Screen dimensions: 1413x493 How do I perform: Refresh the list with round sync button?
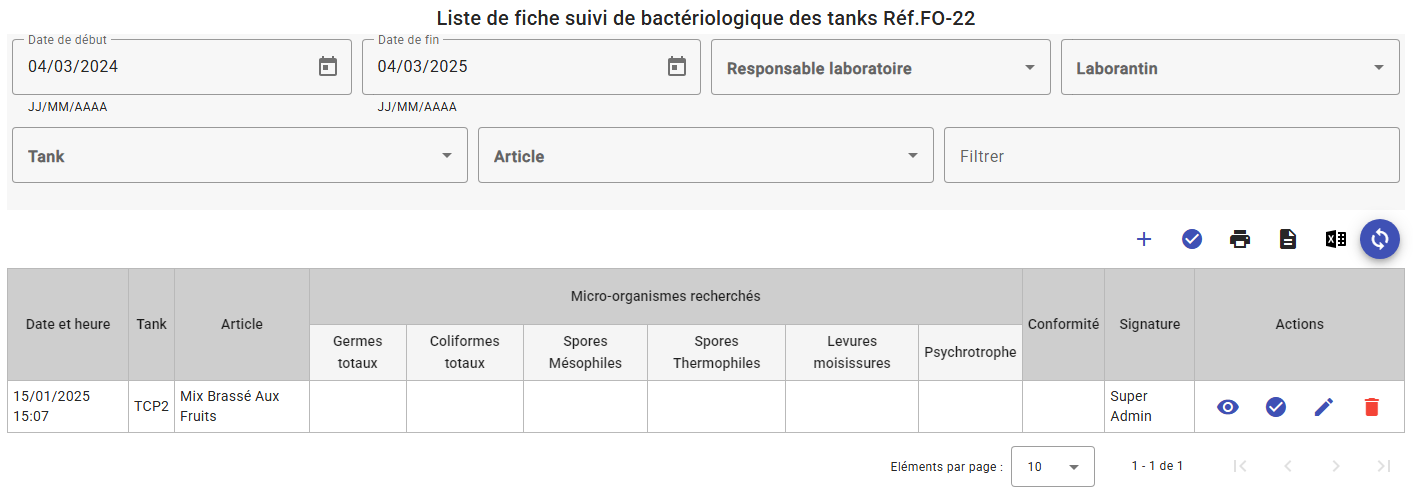(1380, 239)
